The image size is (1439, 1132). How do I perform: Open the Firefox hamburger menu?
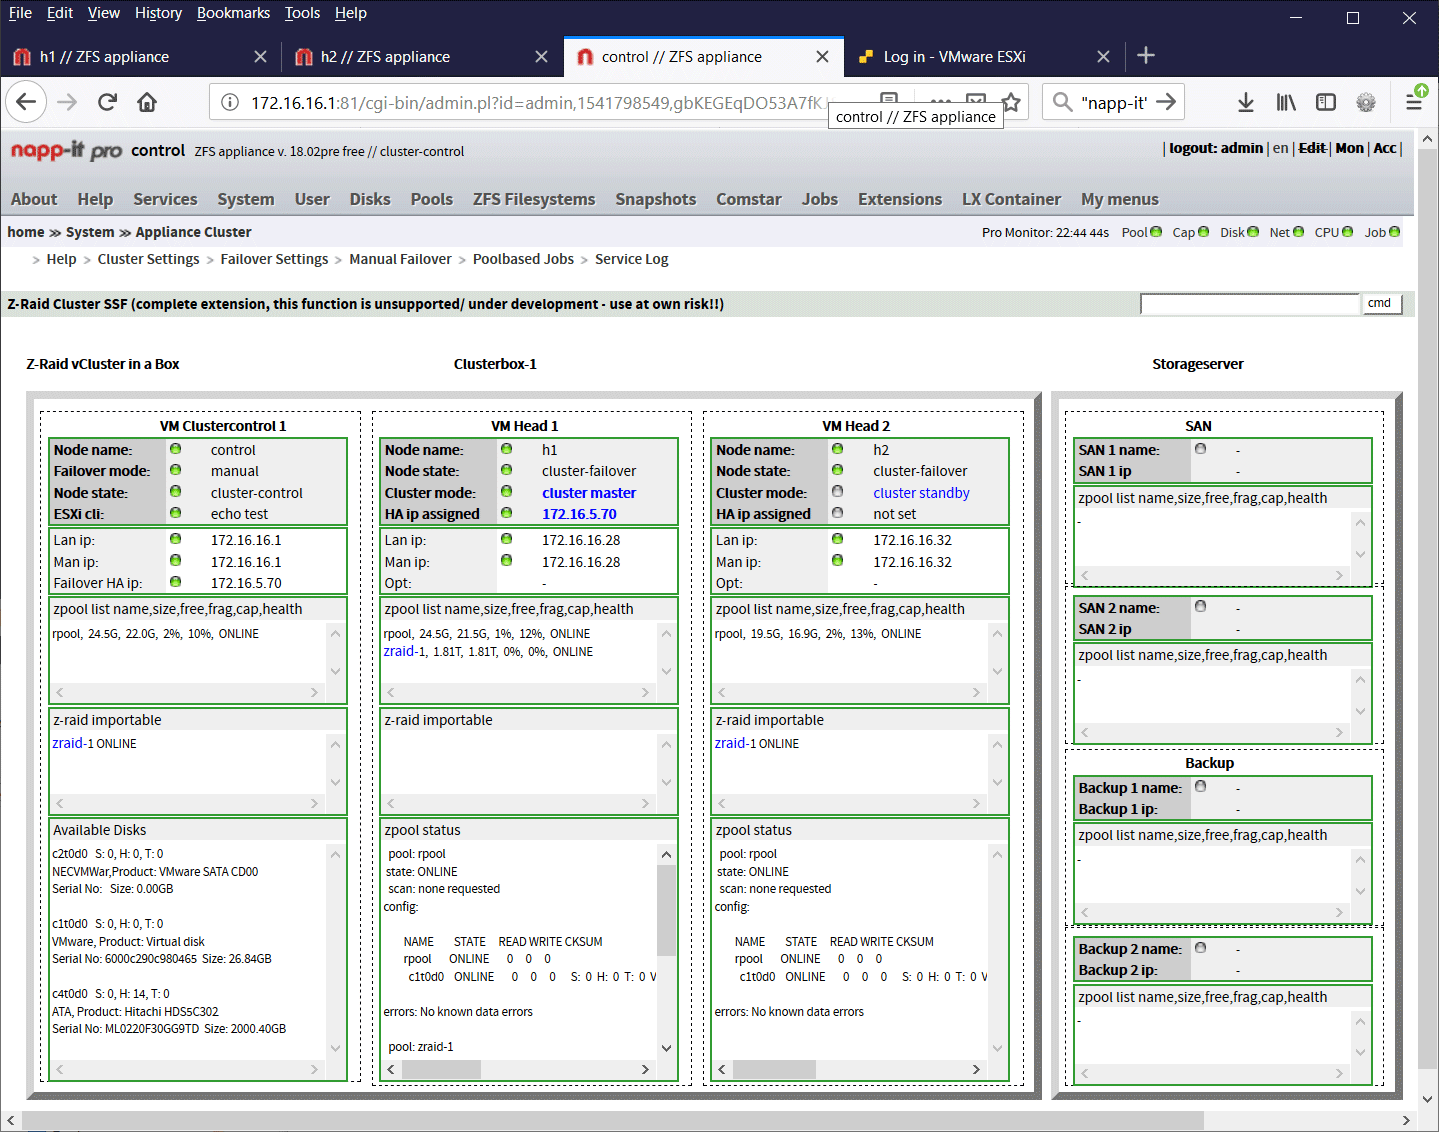click(1415, 101)
